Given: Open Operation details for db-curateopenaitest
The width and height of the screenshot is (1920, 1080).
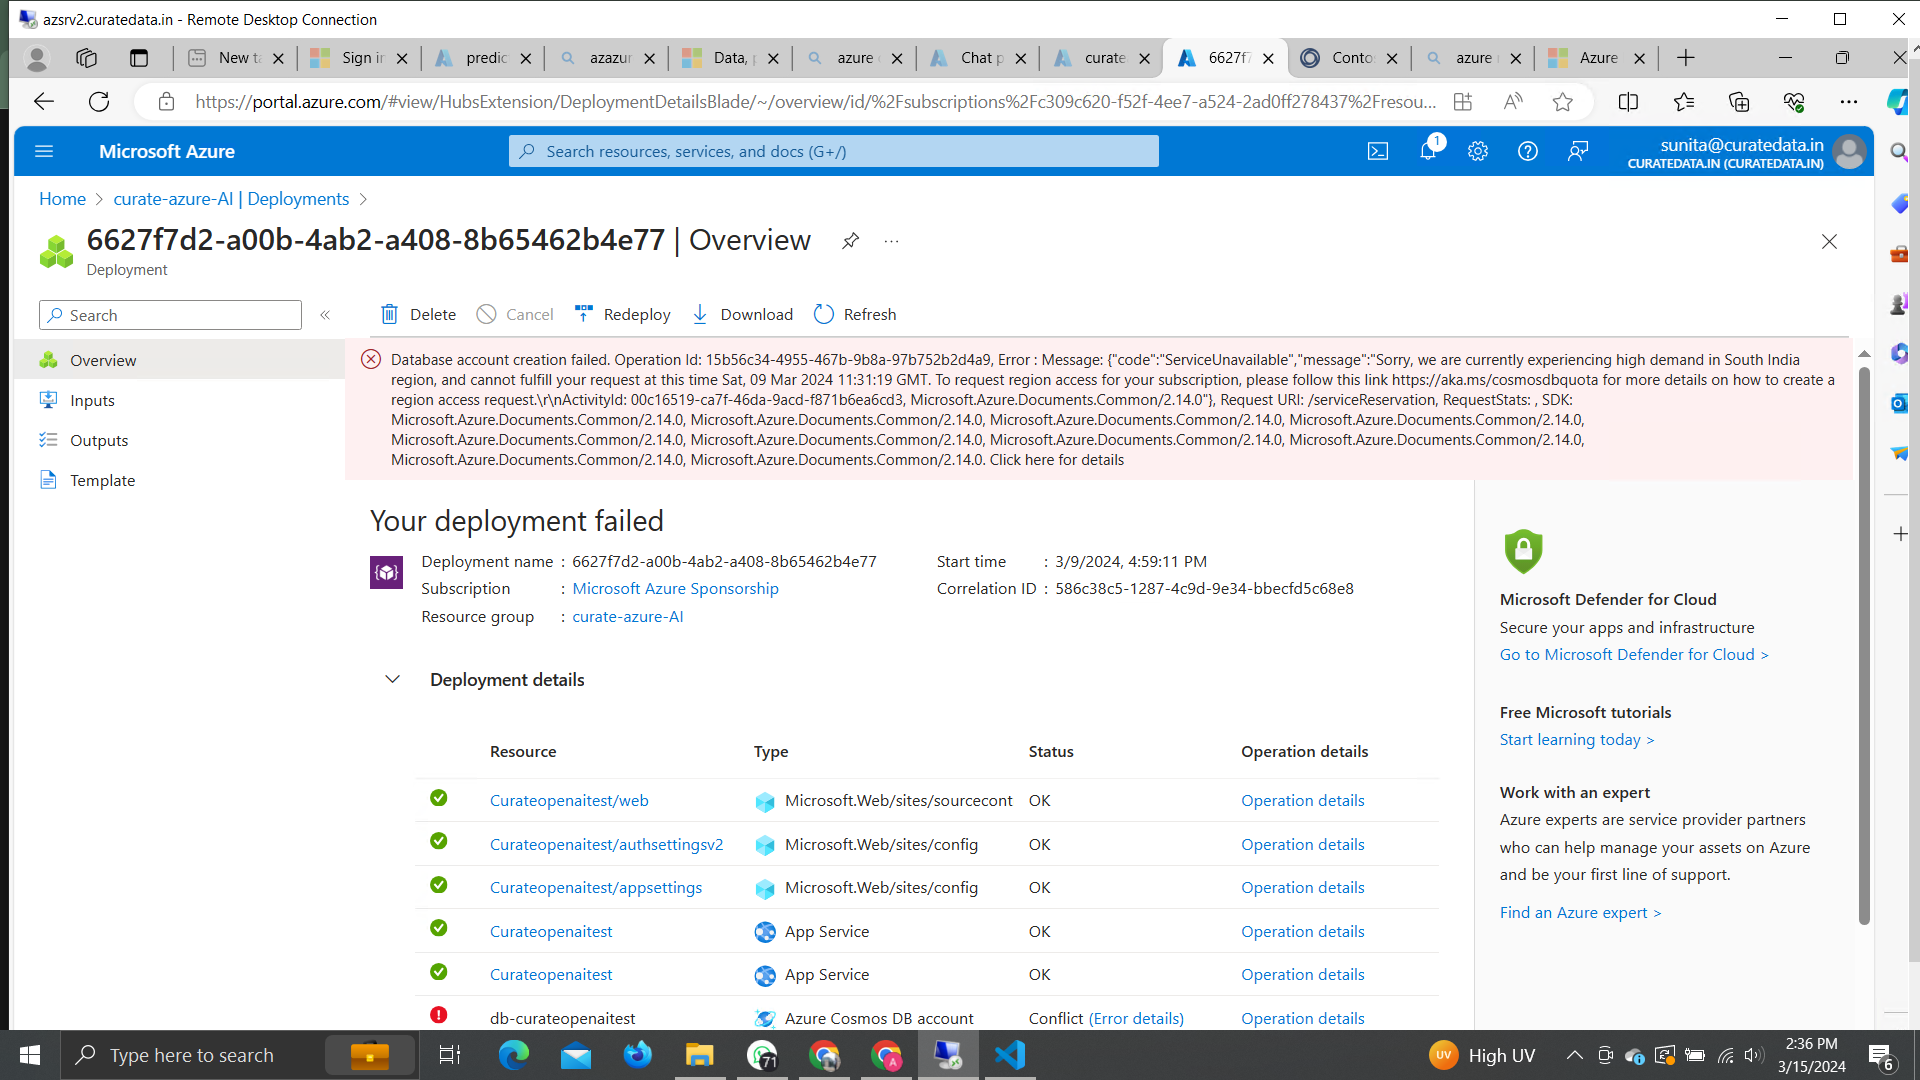Looking at the screenshot, I should click(1303, 1019).
